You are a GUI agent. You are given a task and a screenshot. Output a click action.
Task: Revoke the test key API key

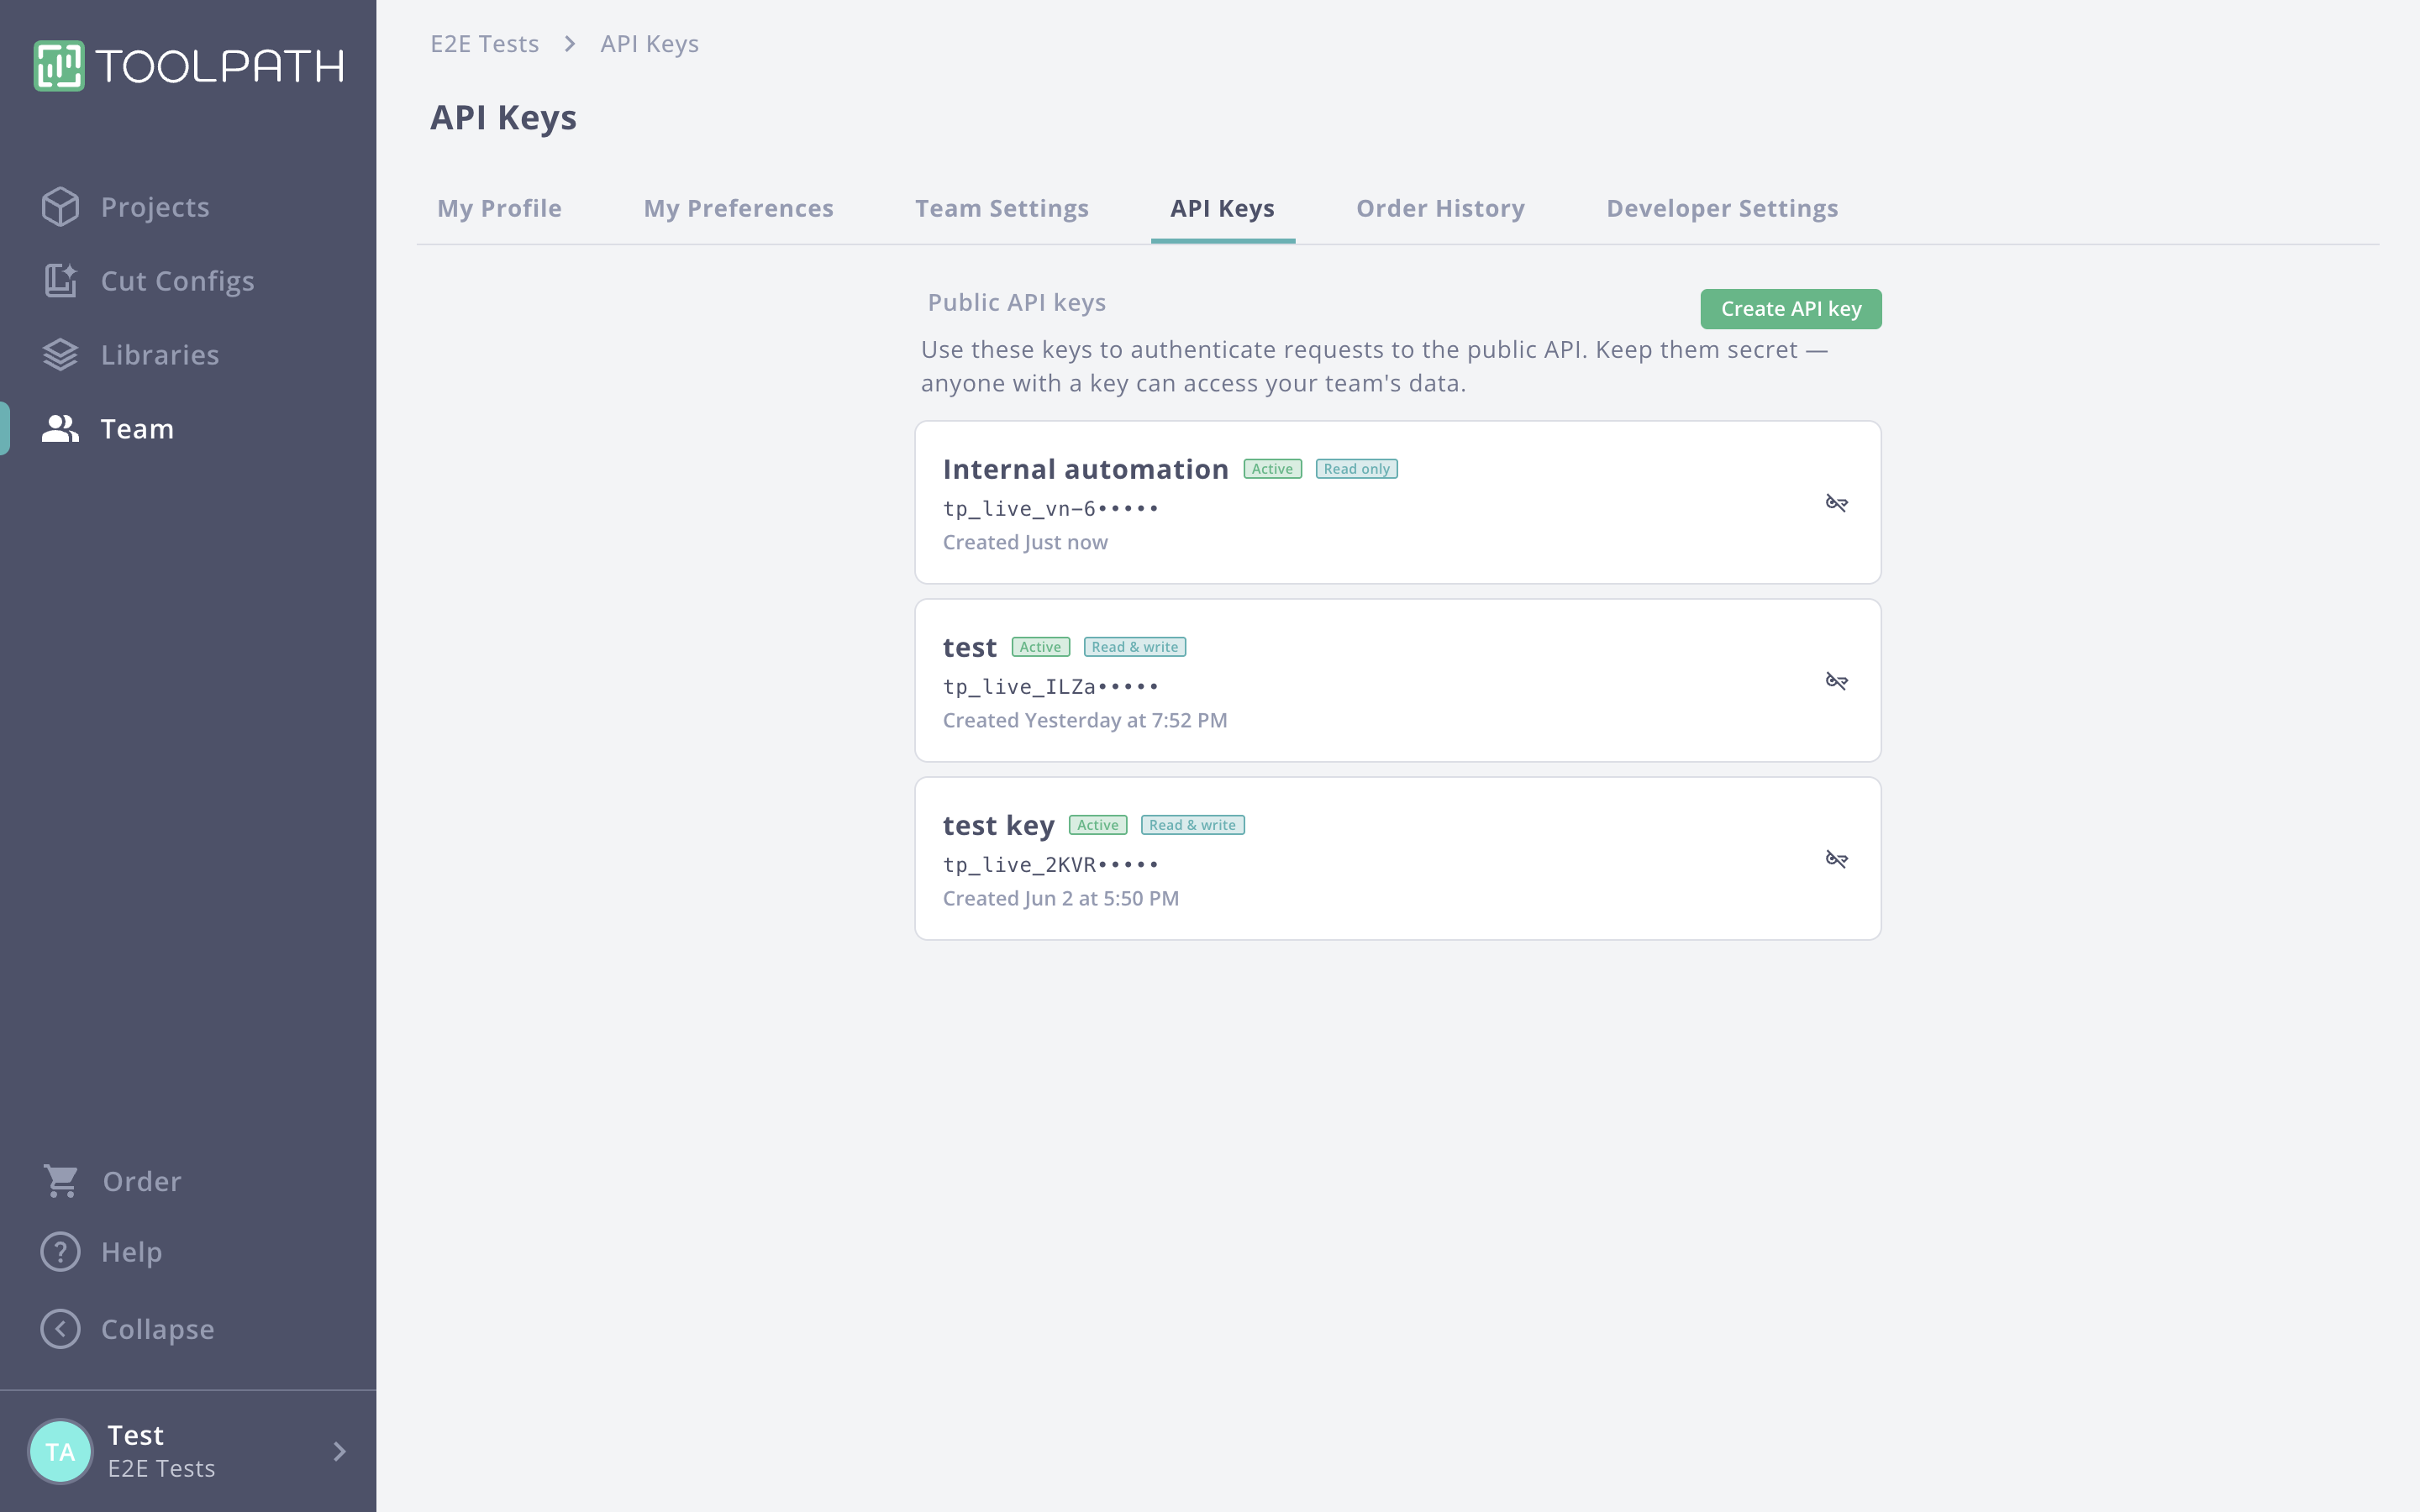click(1837, 859)
